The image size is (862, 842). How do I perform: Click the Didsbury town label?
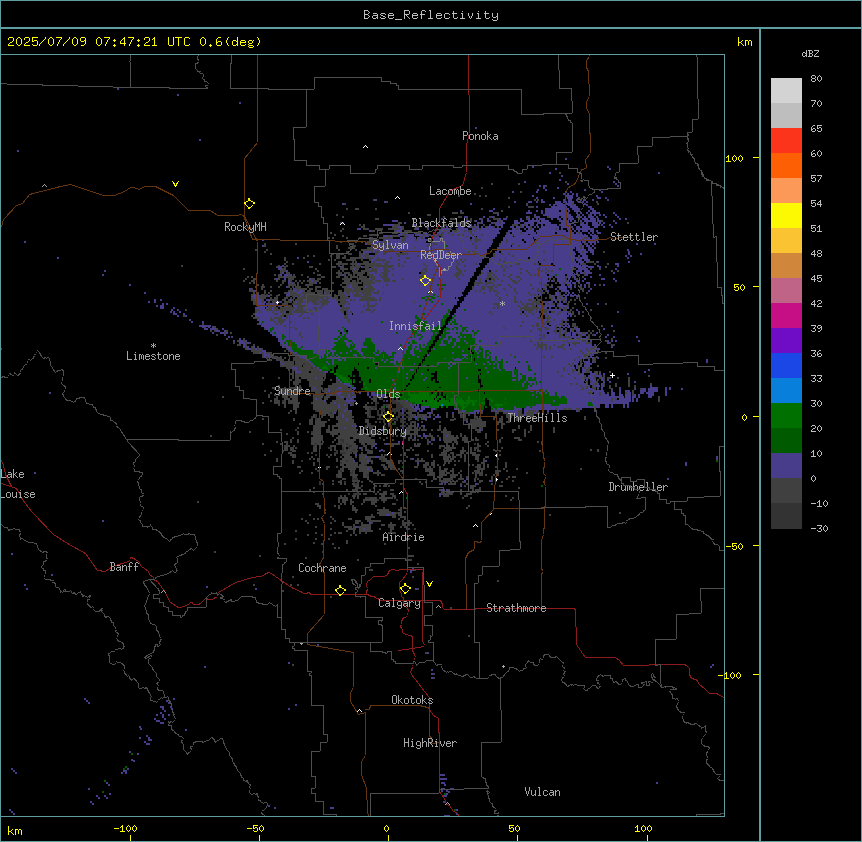383,431
